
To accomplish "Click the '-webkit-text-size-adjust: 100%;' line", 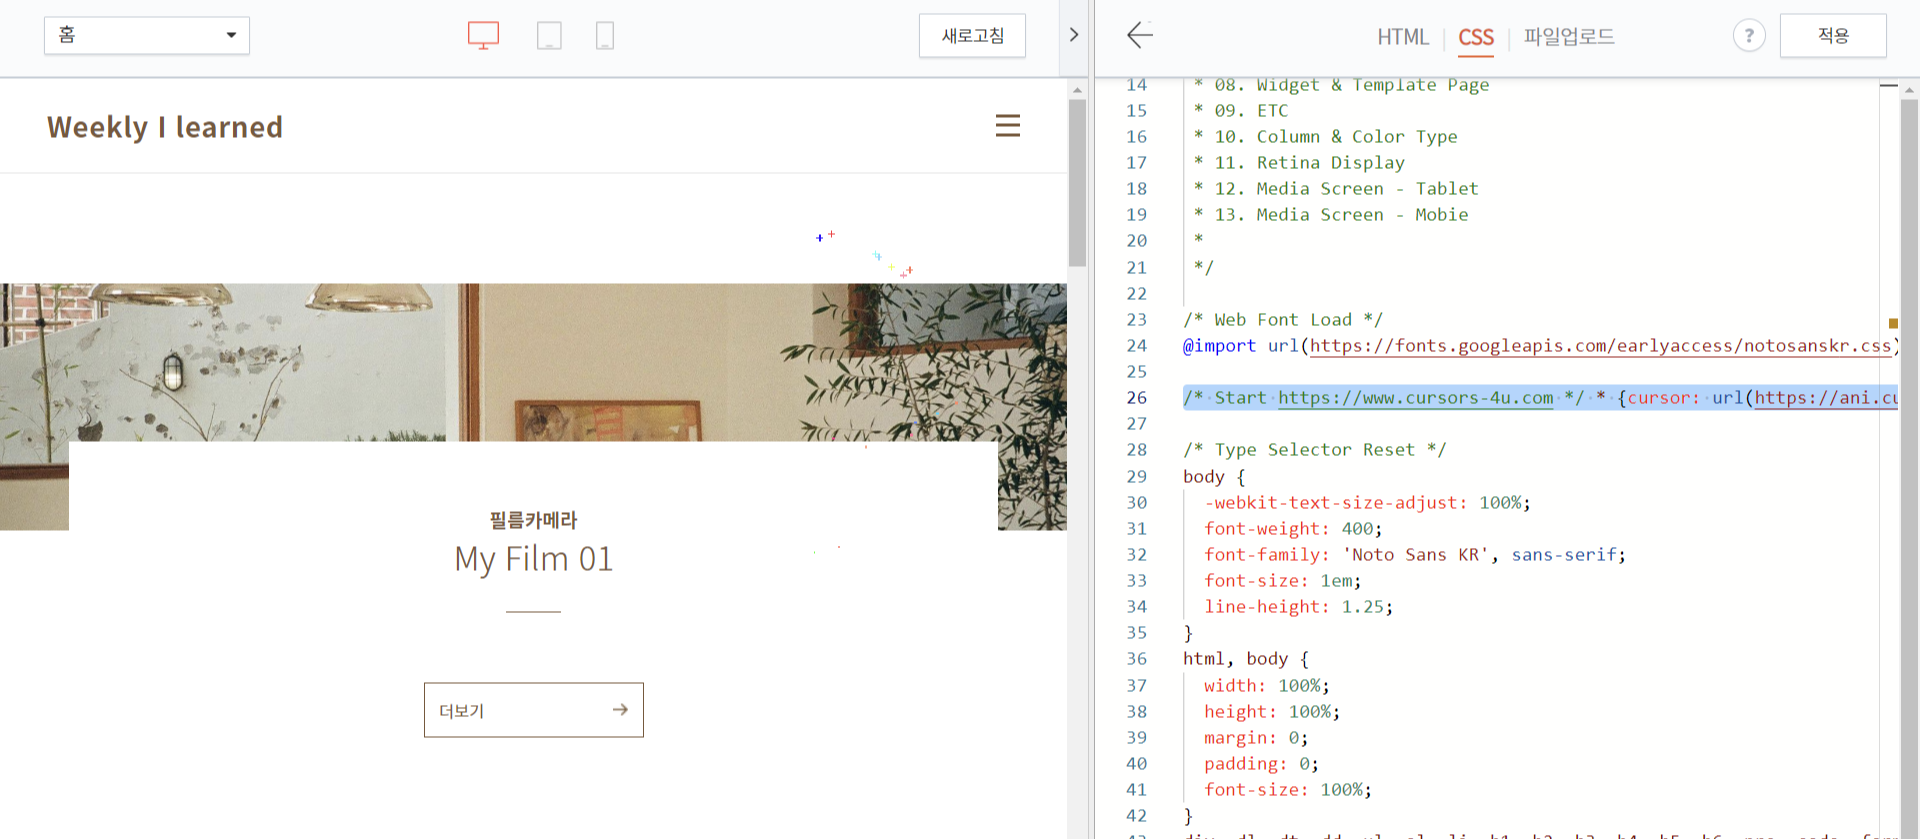I will [1367, 503].
